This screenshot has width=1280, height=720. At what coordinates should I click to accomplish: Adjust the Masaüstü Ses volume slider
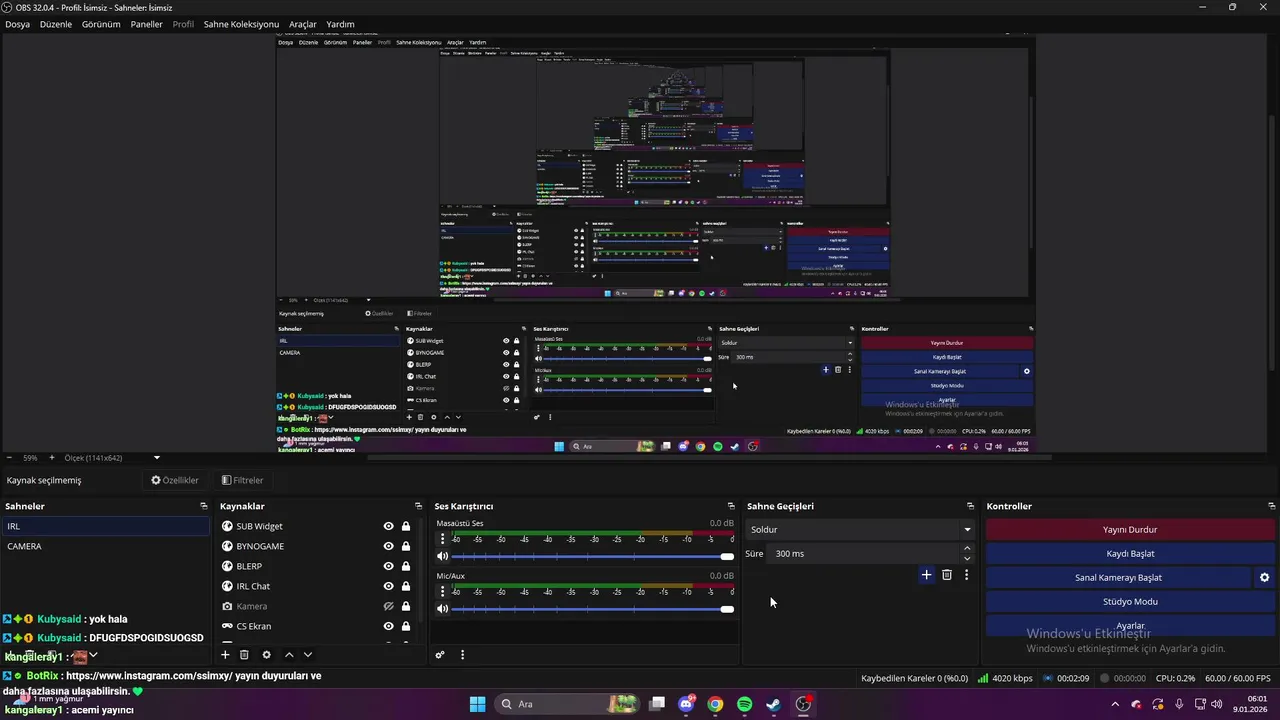point(593,556)
